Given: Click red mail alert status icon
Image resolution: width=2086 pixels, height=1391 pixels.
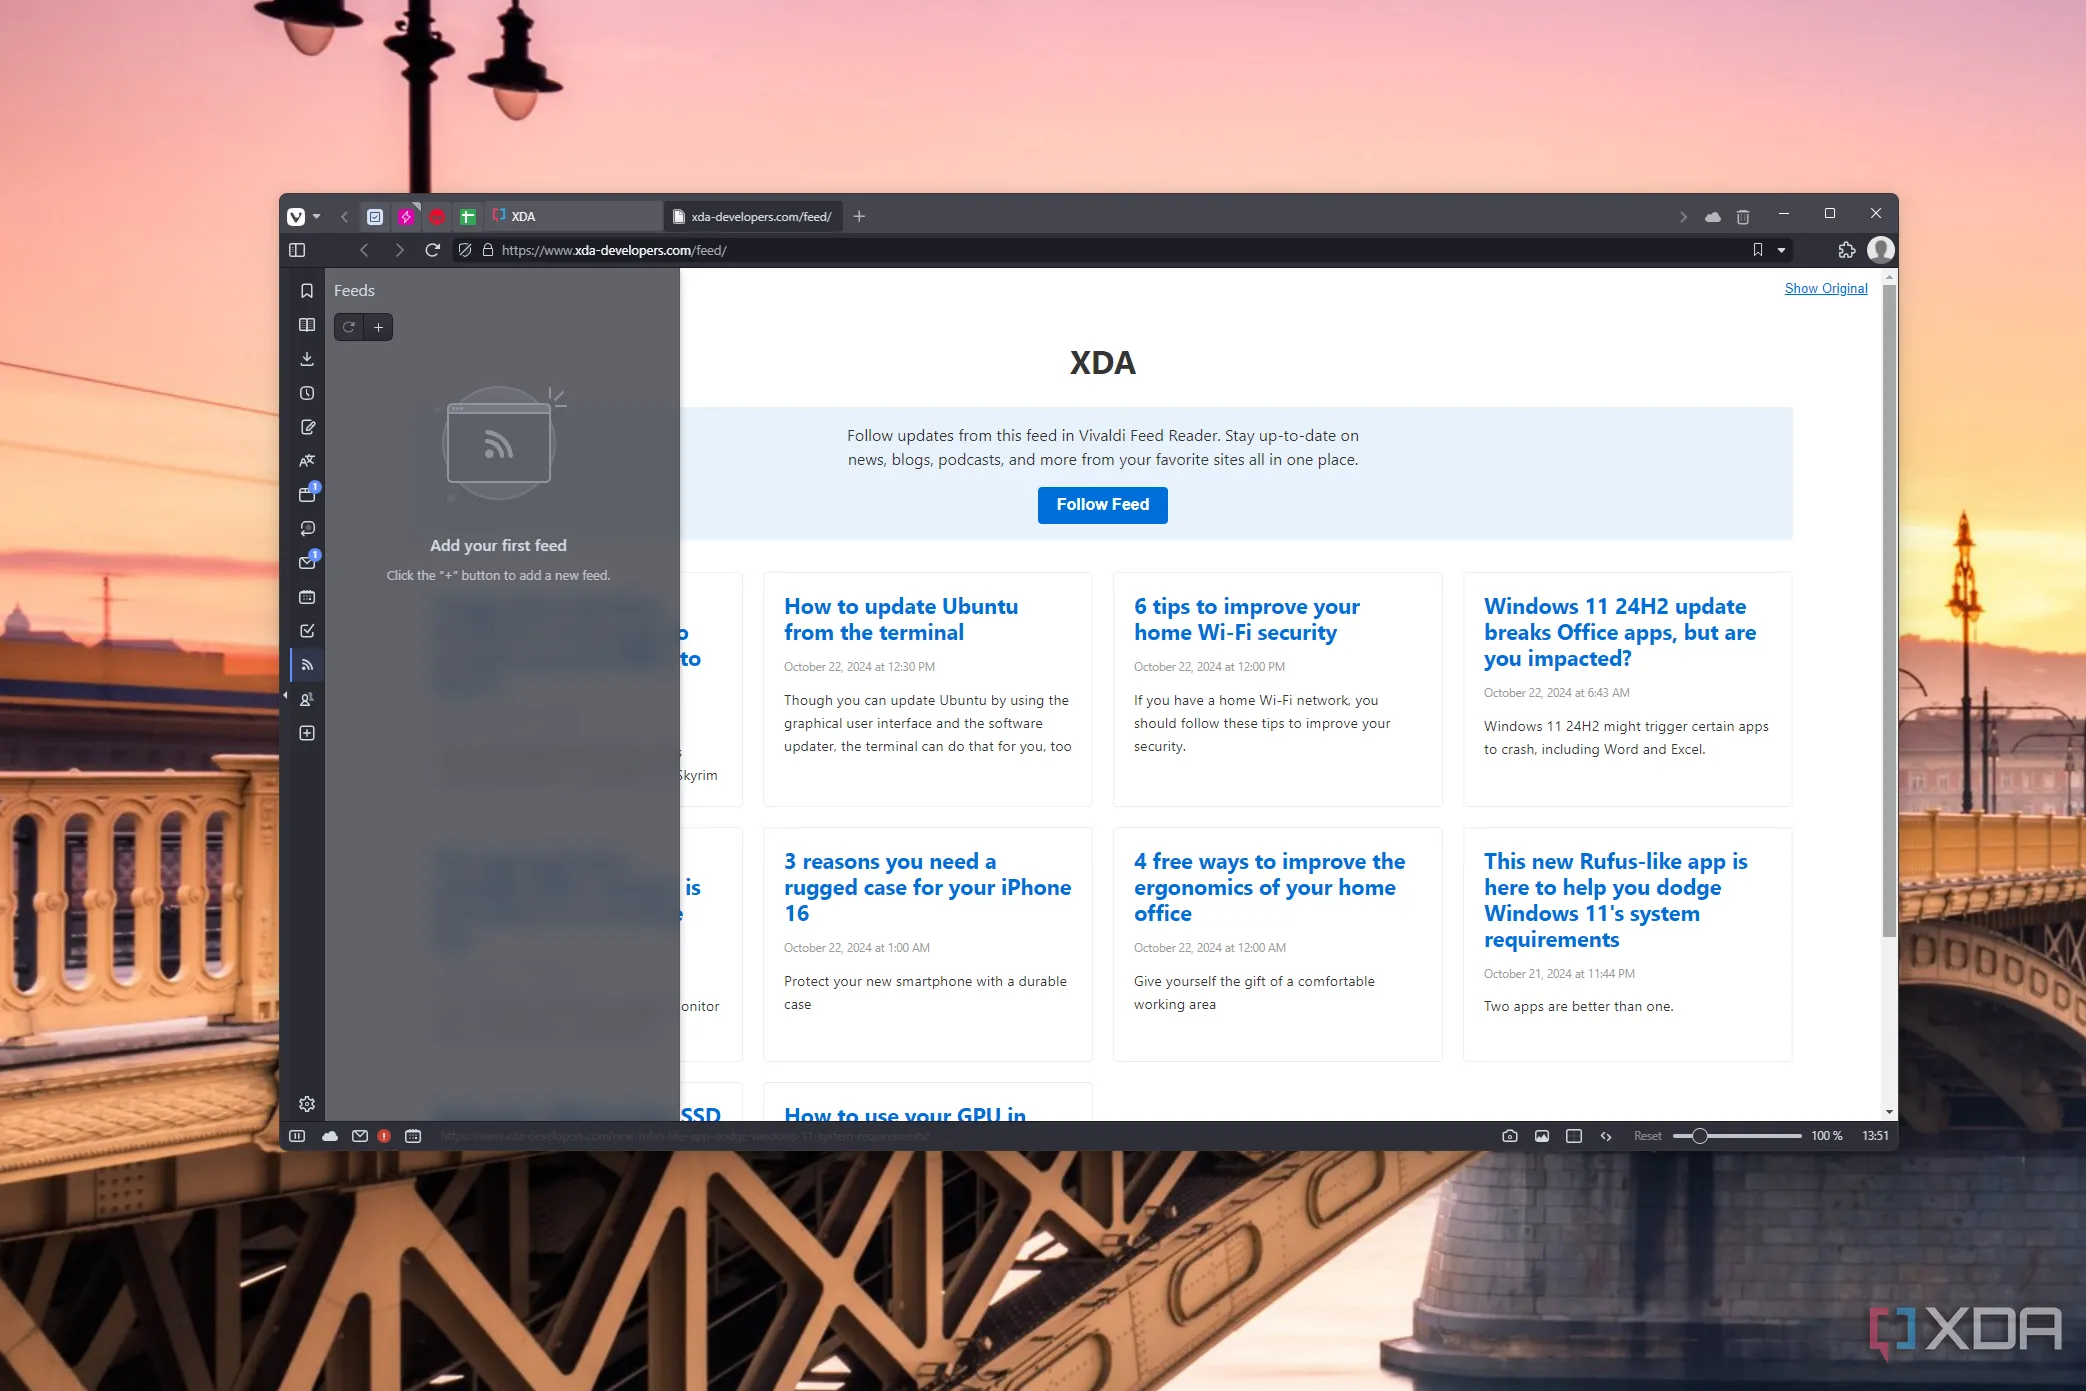Looking at the screenshot, I should tap(384, 1136).
